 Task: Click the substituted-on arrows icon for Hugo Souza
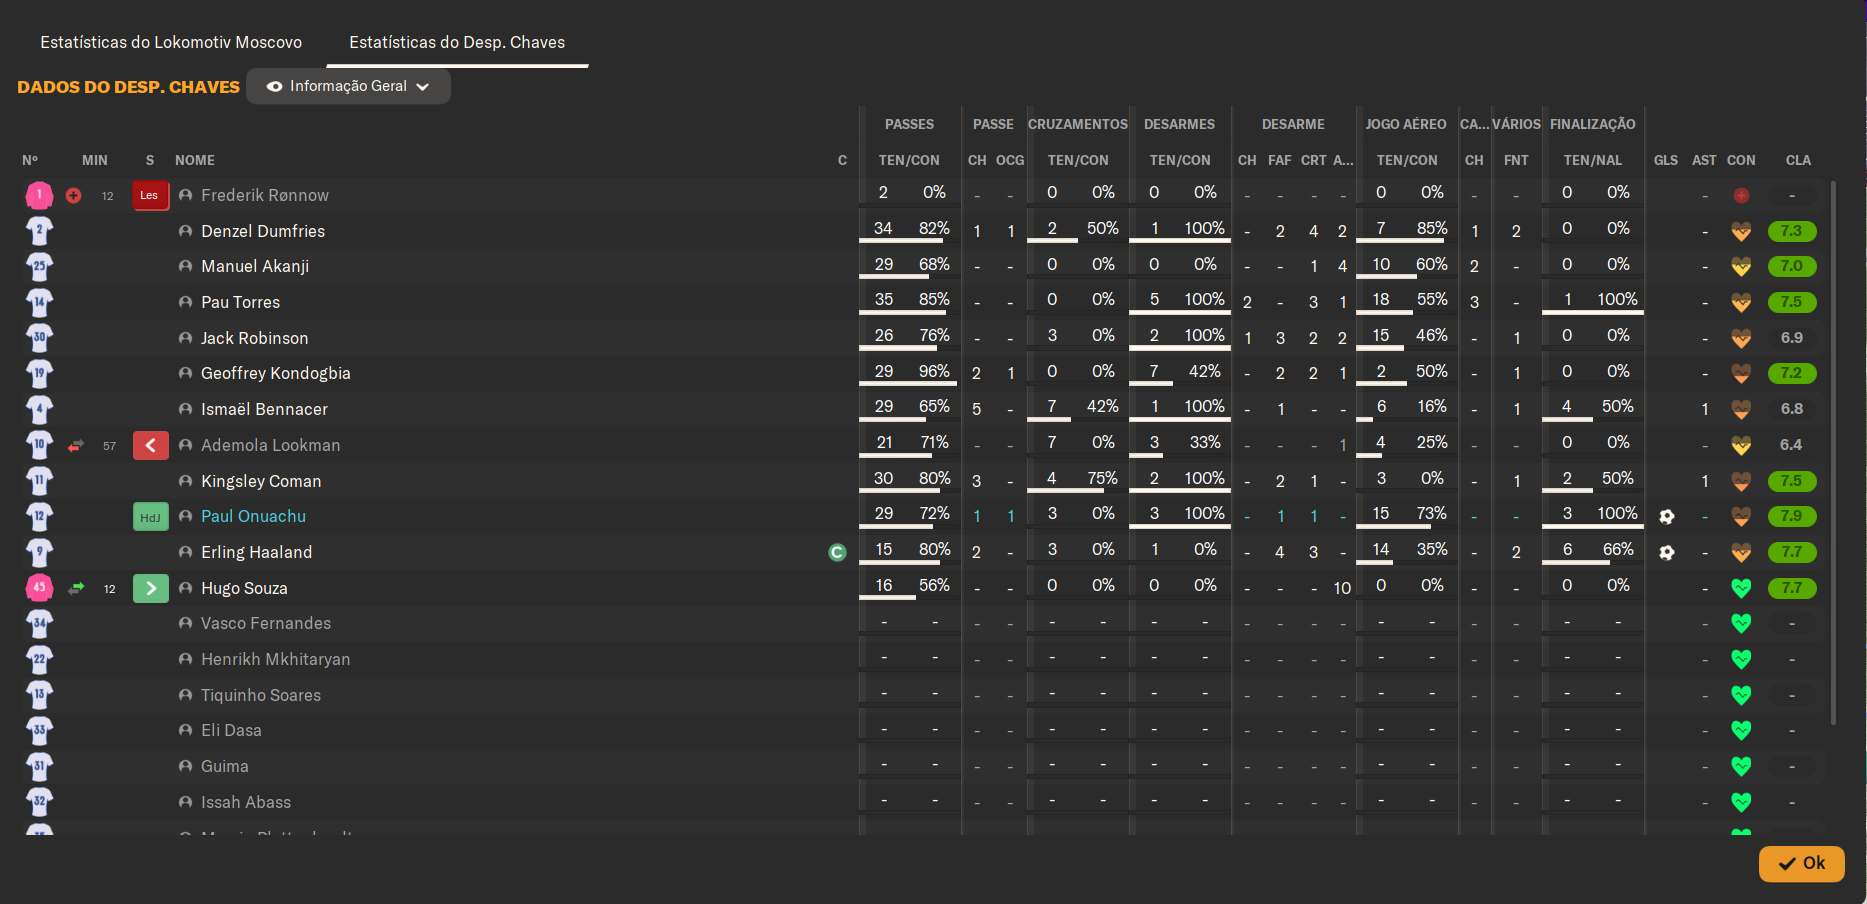click(76, 588)
